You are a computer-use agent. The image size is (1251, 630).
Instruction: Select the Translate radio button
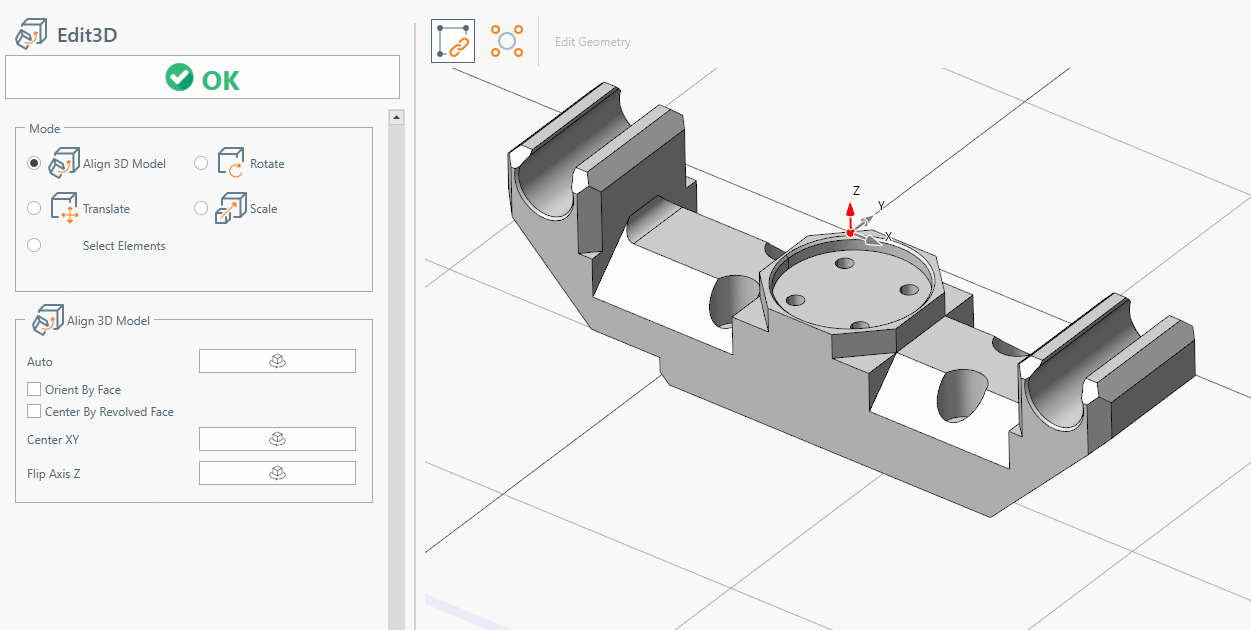35,208
